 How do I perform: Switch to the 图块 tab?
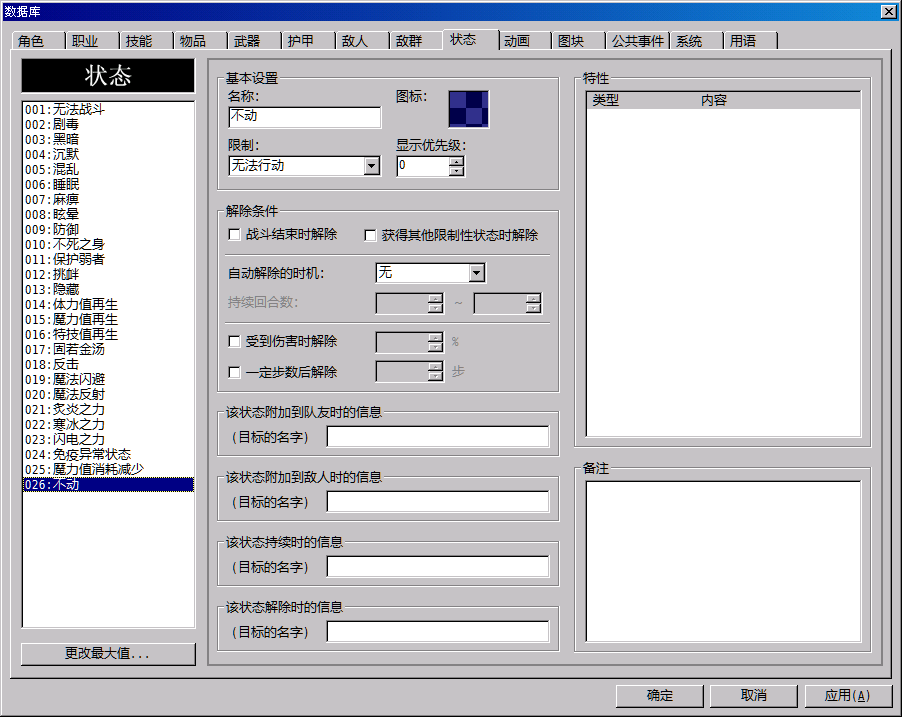pyautogui.click(x=579, y=41)
